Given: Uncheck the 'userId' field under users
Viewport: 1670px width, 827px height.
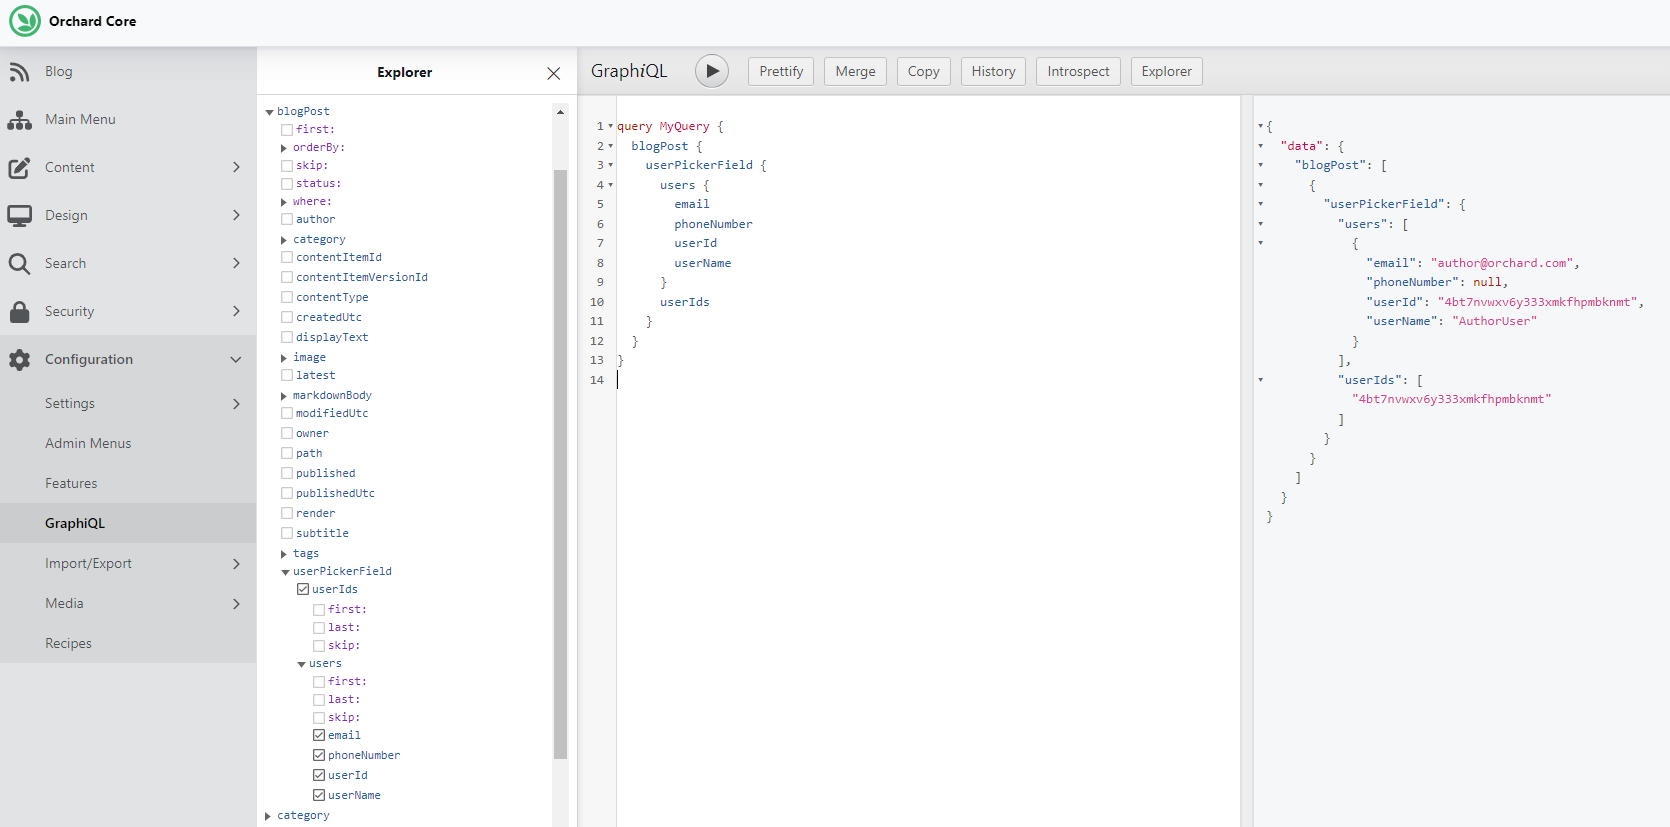Looking at the screenshot, I should pos(319,776).
